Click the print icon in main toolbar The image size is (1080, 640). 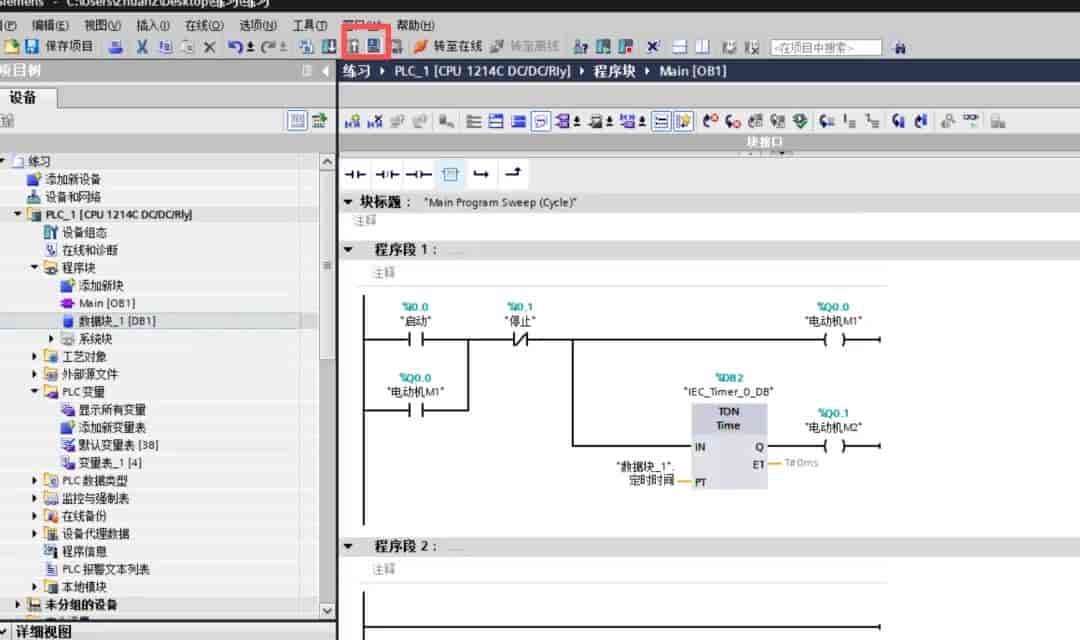116,47
